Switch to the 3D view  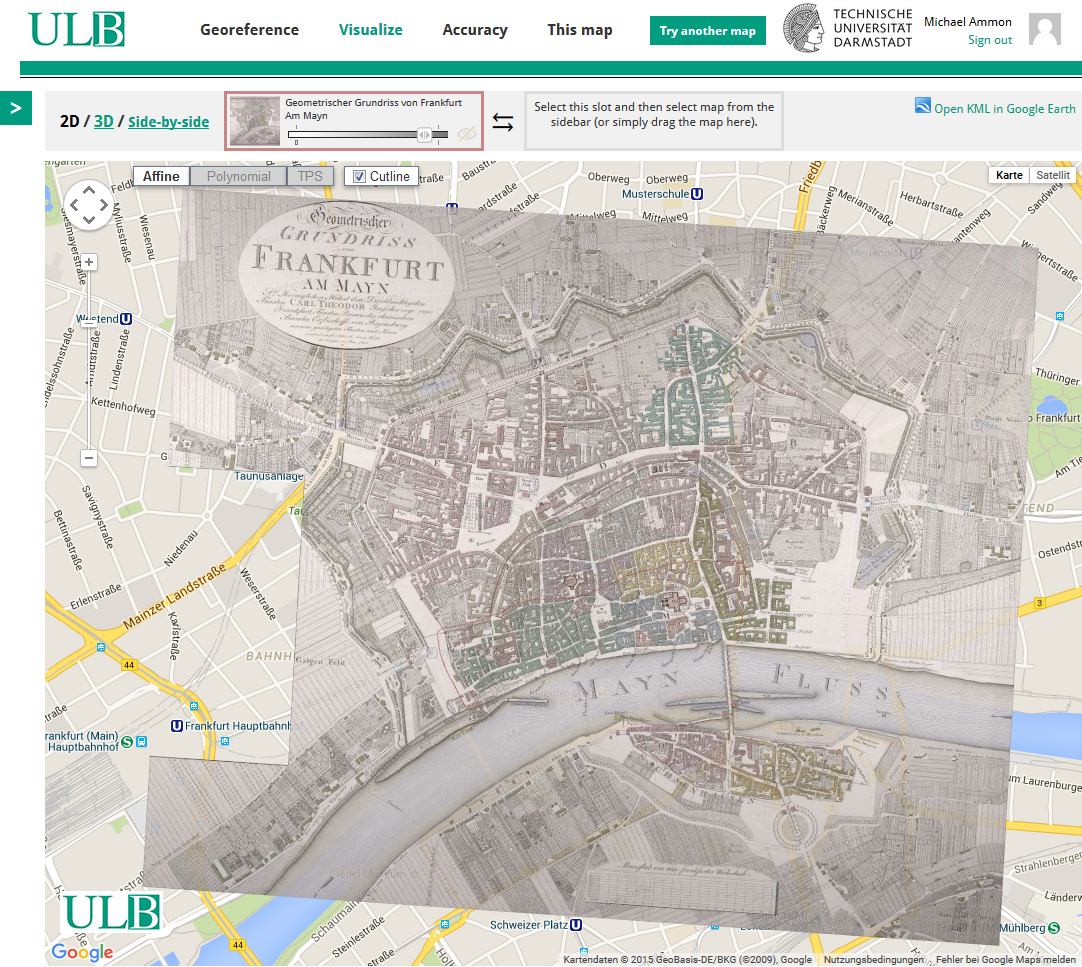point(104,121)
